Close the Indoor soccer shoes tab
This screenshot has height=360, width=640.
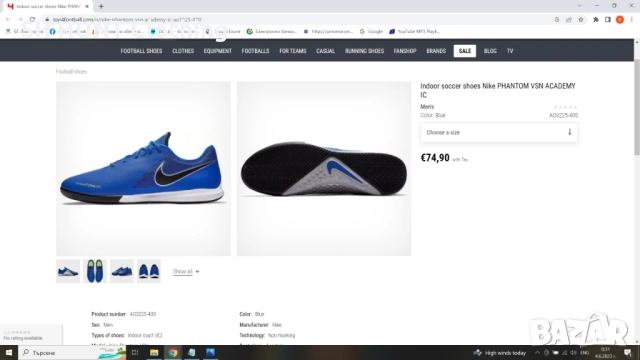pos(87,6)
